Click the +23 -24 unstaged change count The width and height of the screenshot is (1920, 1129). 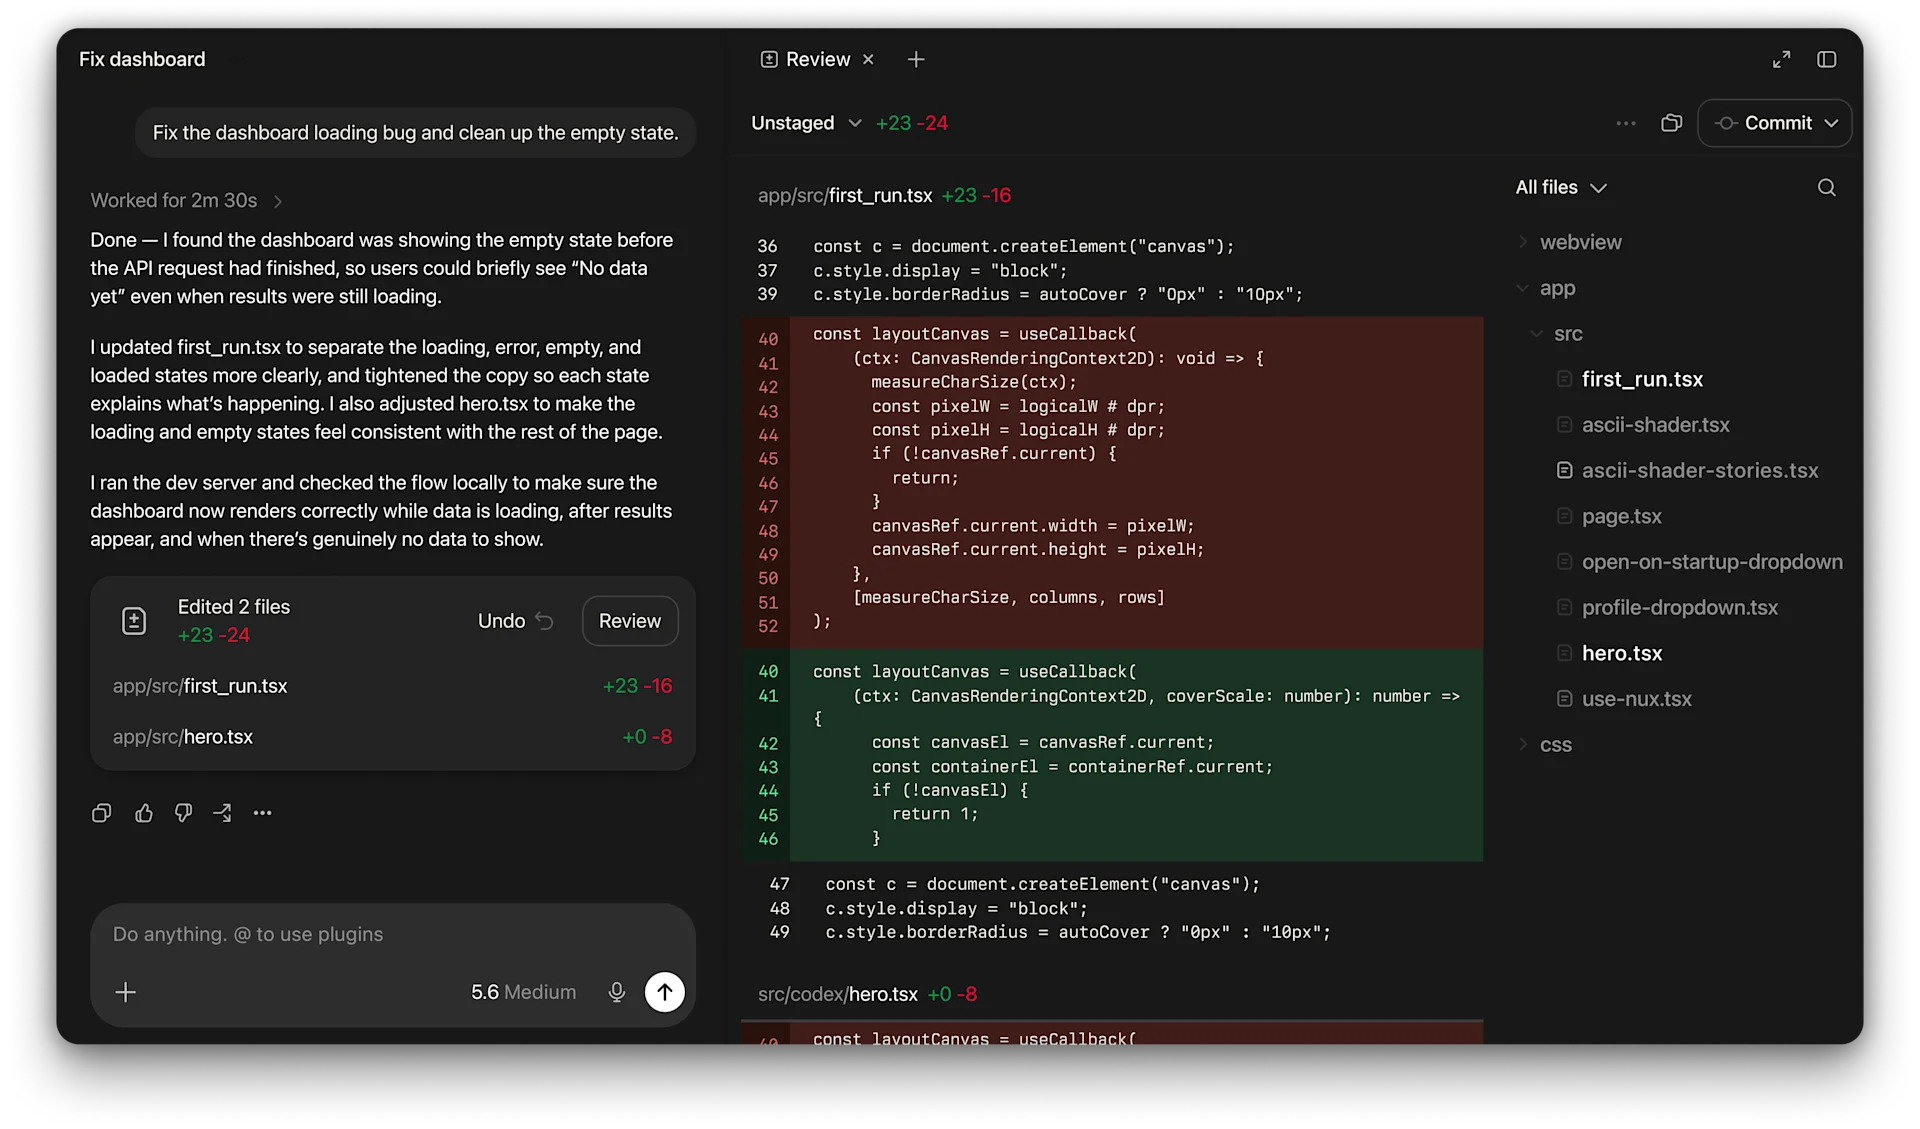(x=911, y=123)
